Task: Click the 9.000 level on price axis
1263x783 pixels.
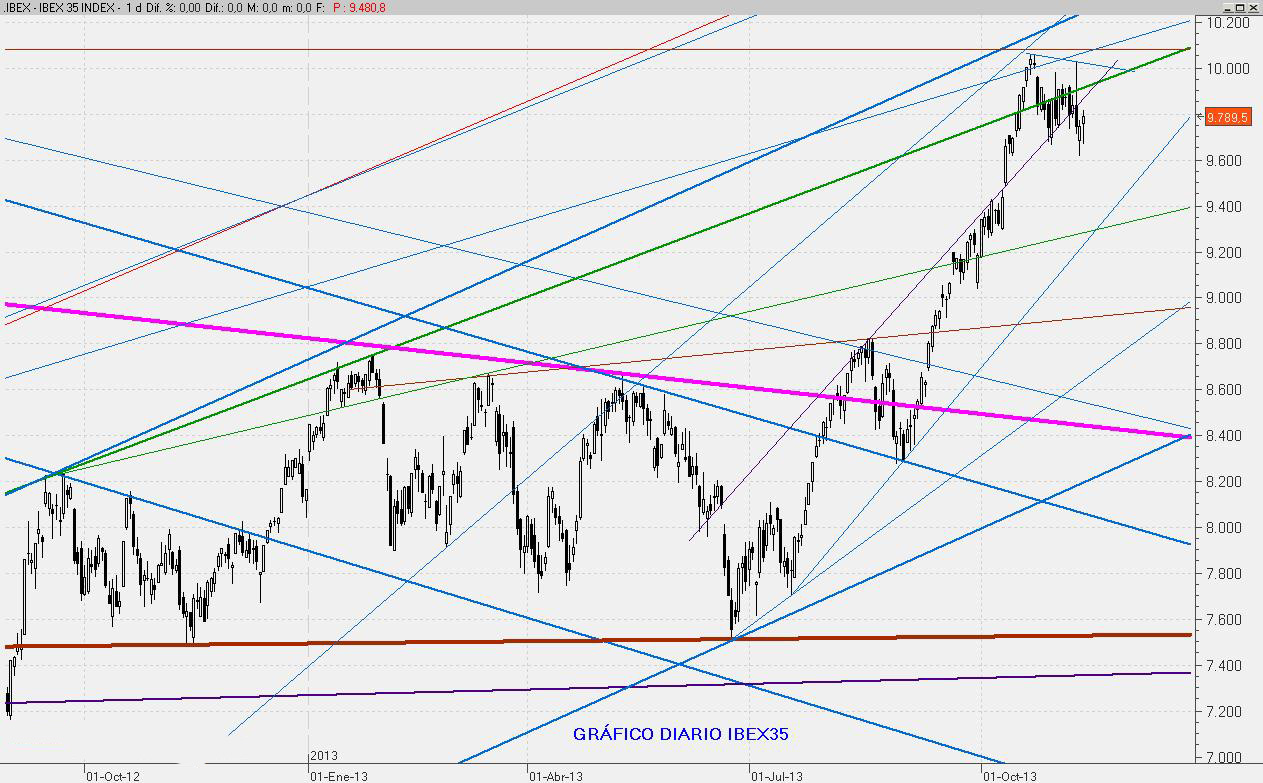Action: pyautogui.click(x=1227, y=298)
